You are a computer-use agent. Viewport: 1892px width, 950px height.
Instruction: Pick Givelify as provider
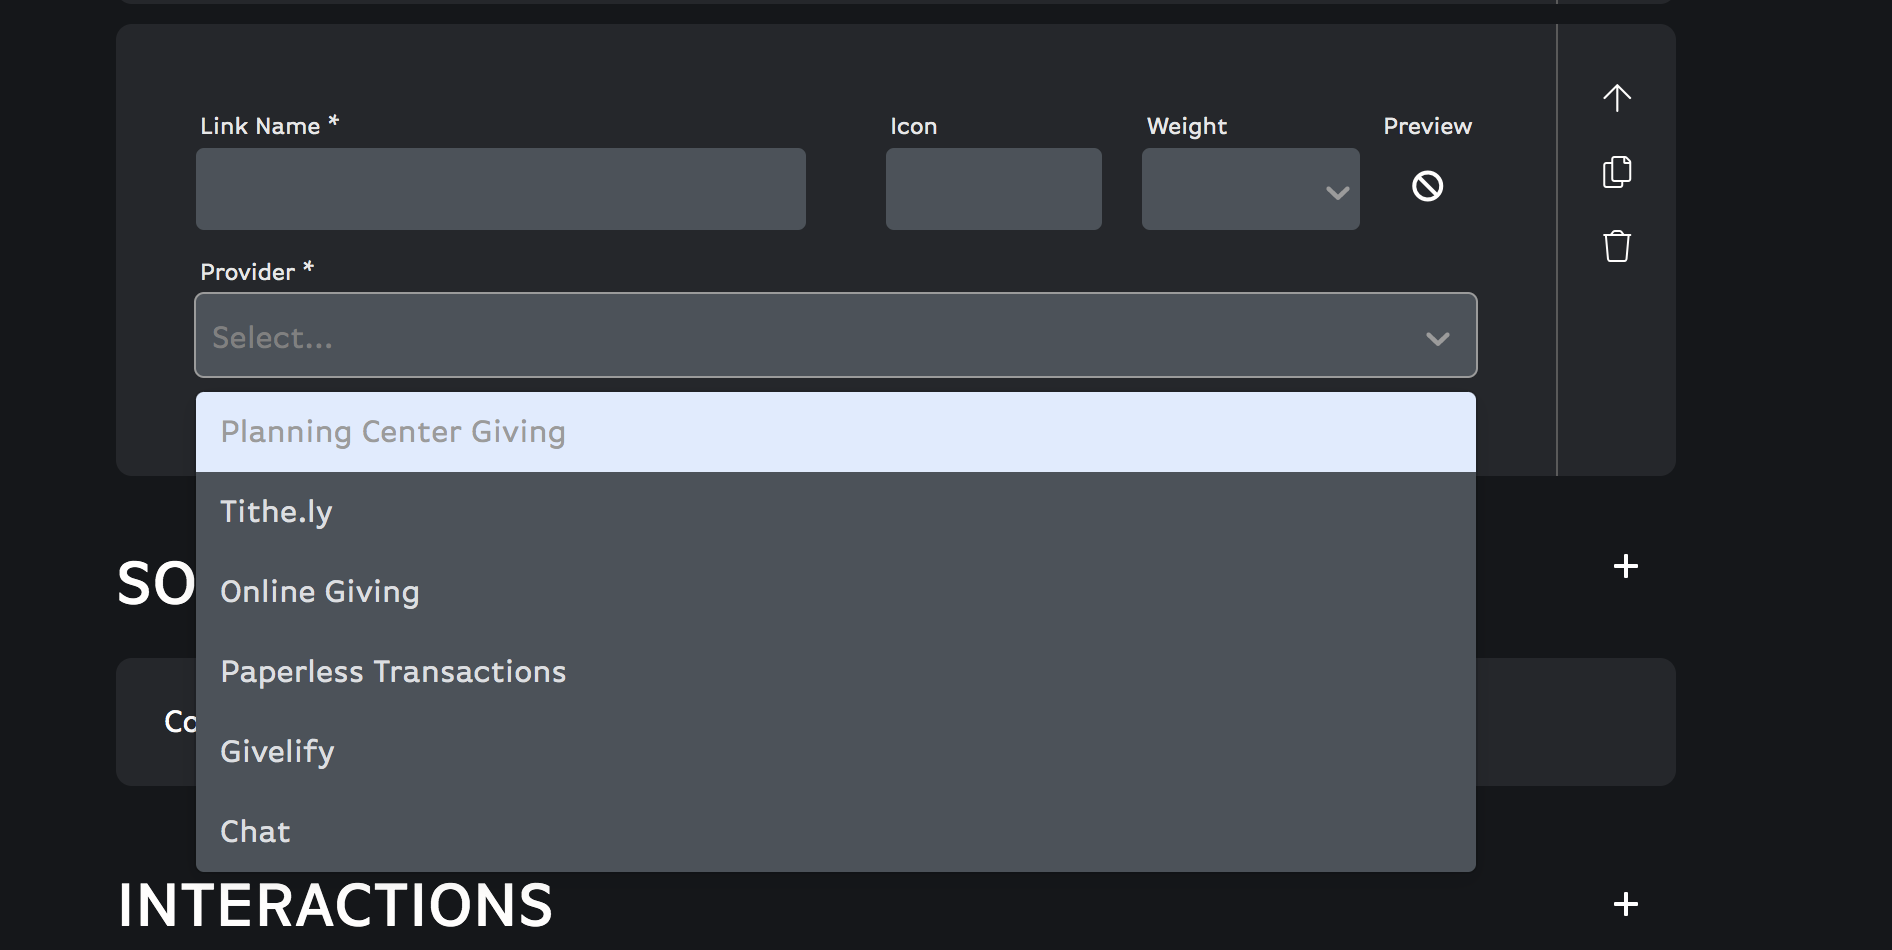836,752
